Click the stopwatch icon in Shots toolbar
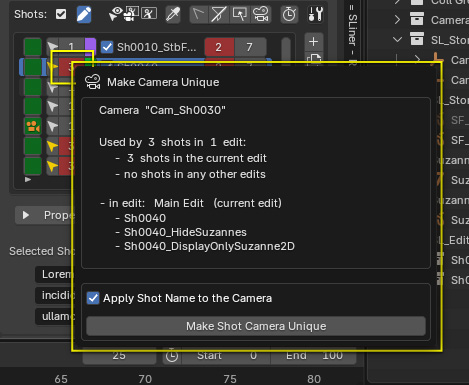Screen dimensions: 469x385 pos(289,14)
